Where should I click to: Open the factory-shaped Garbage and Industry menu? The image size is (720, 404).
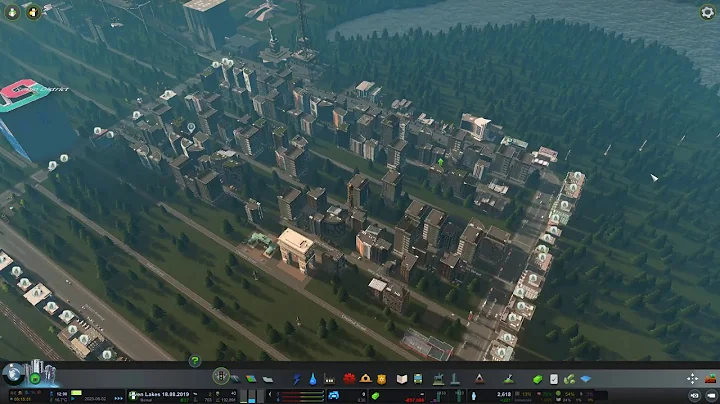pyautogui.click(x=329, y=379)
